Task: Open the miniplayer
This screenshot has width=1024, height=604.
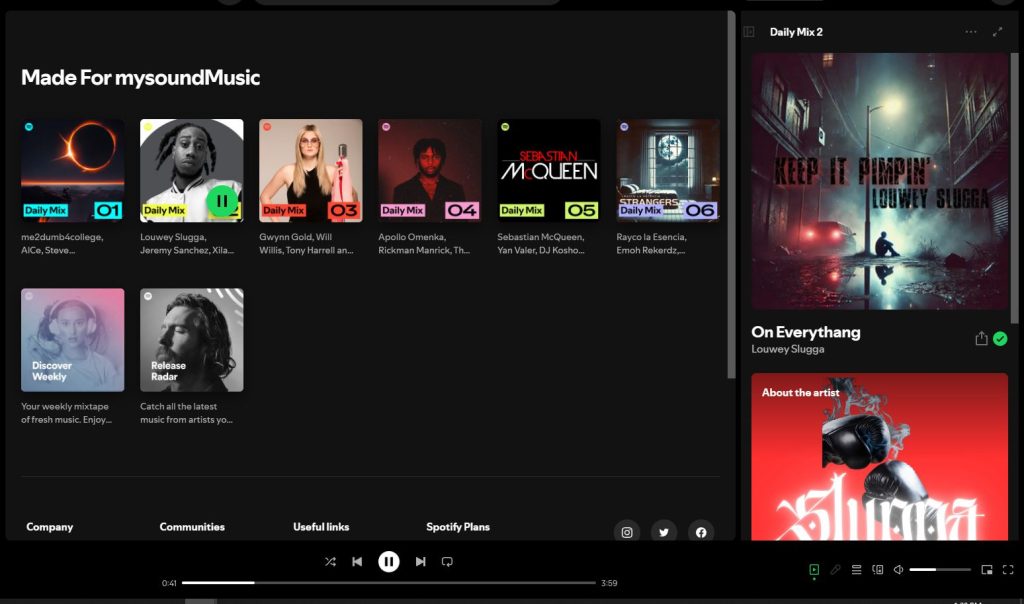Action: pos(987,569)
